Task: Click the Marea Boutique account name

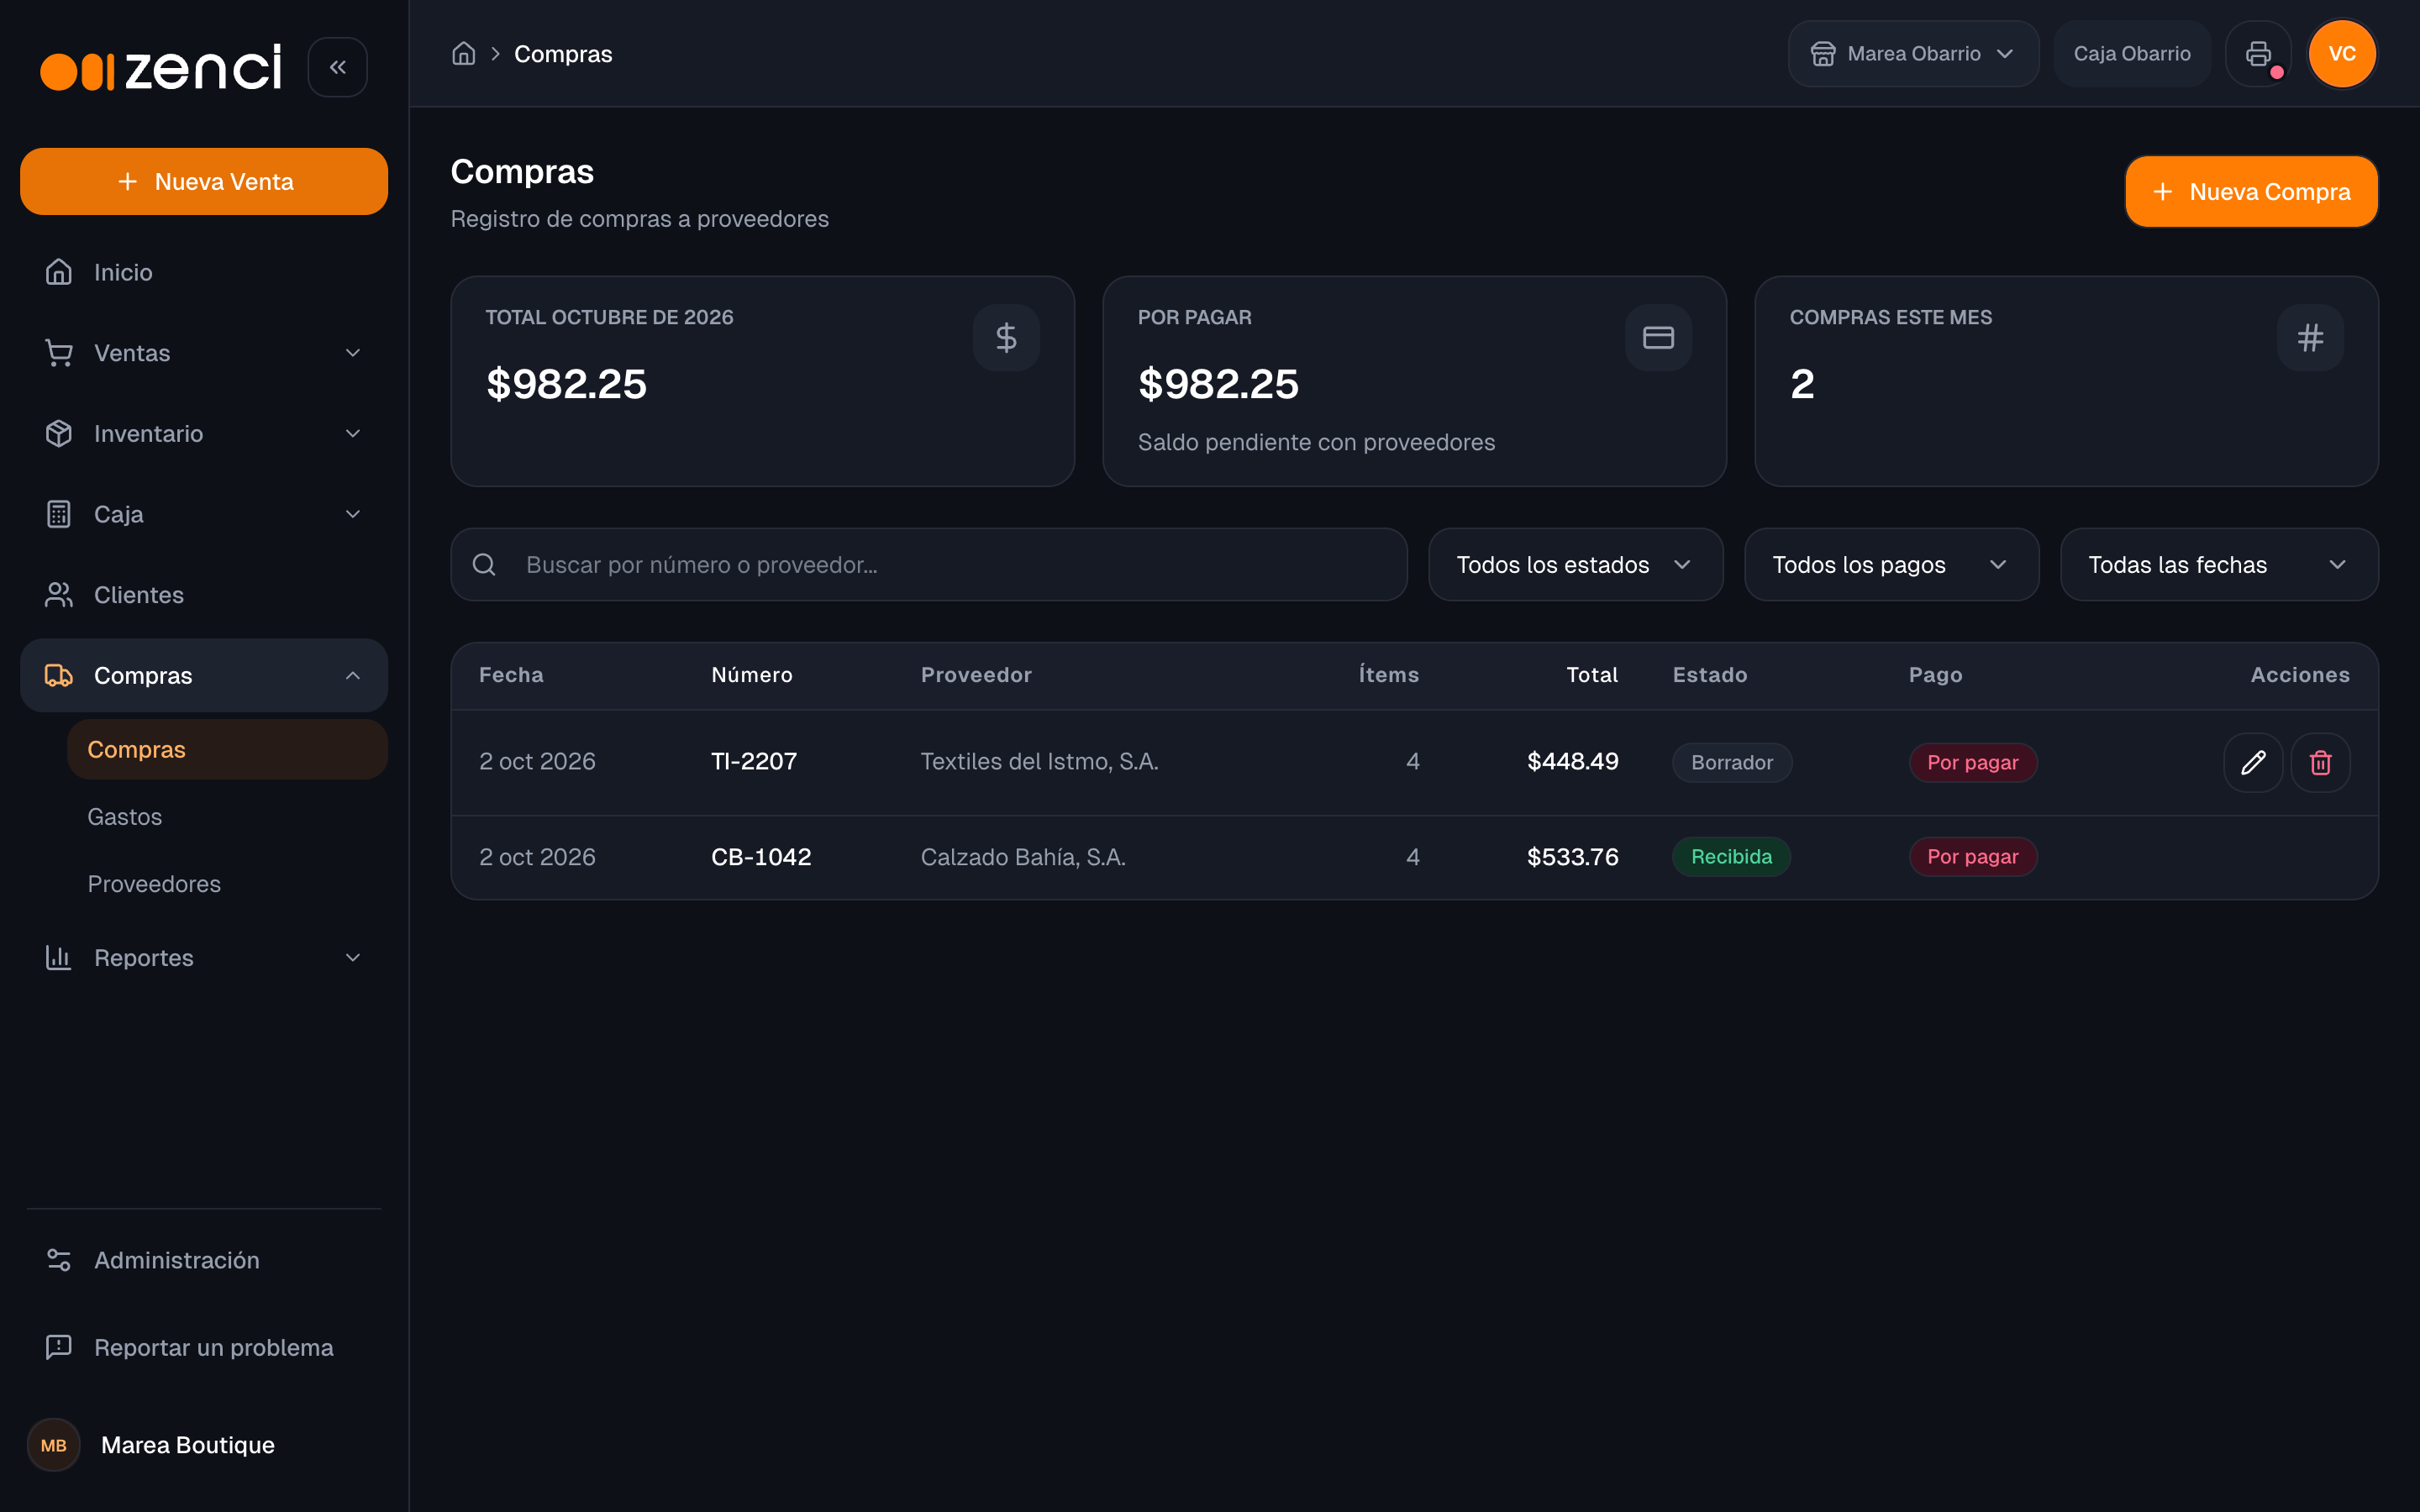Action: (x=188, y=1445)
